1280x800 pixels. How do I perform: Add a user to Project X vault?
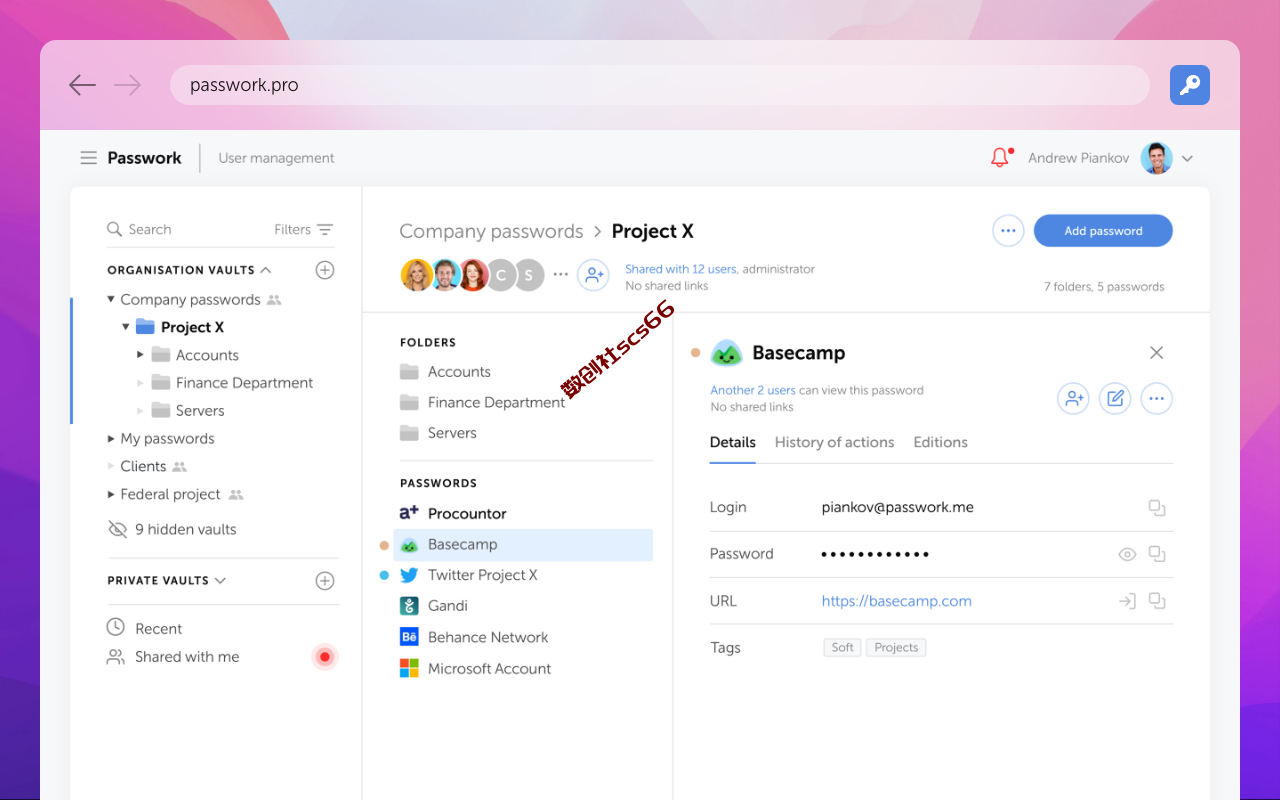(593, 274)
